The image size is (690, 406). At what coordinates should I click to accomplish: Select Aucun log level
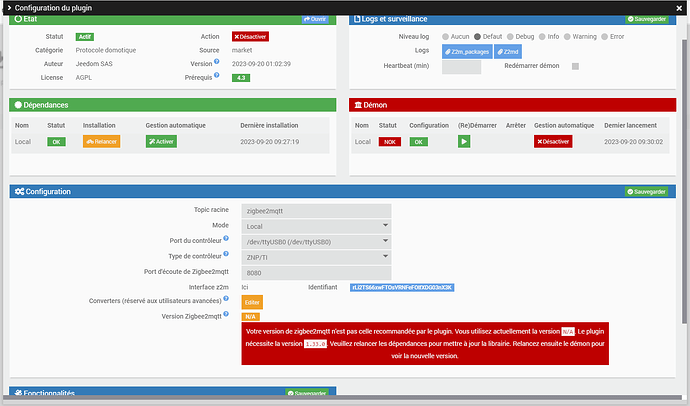(x=445, y=37)
